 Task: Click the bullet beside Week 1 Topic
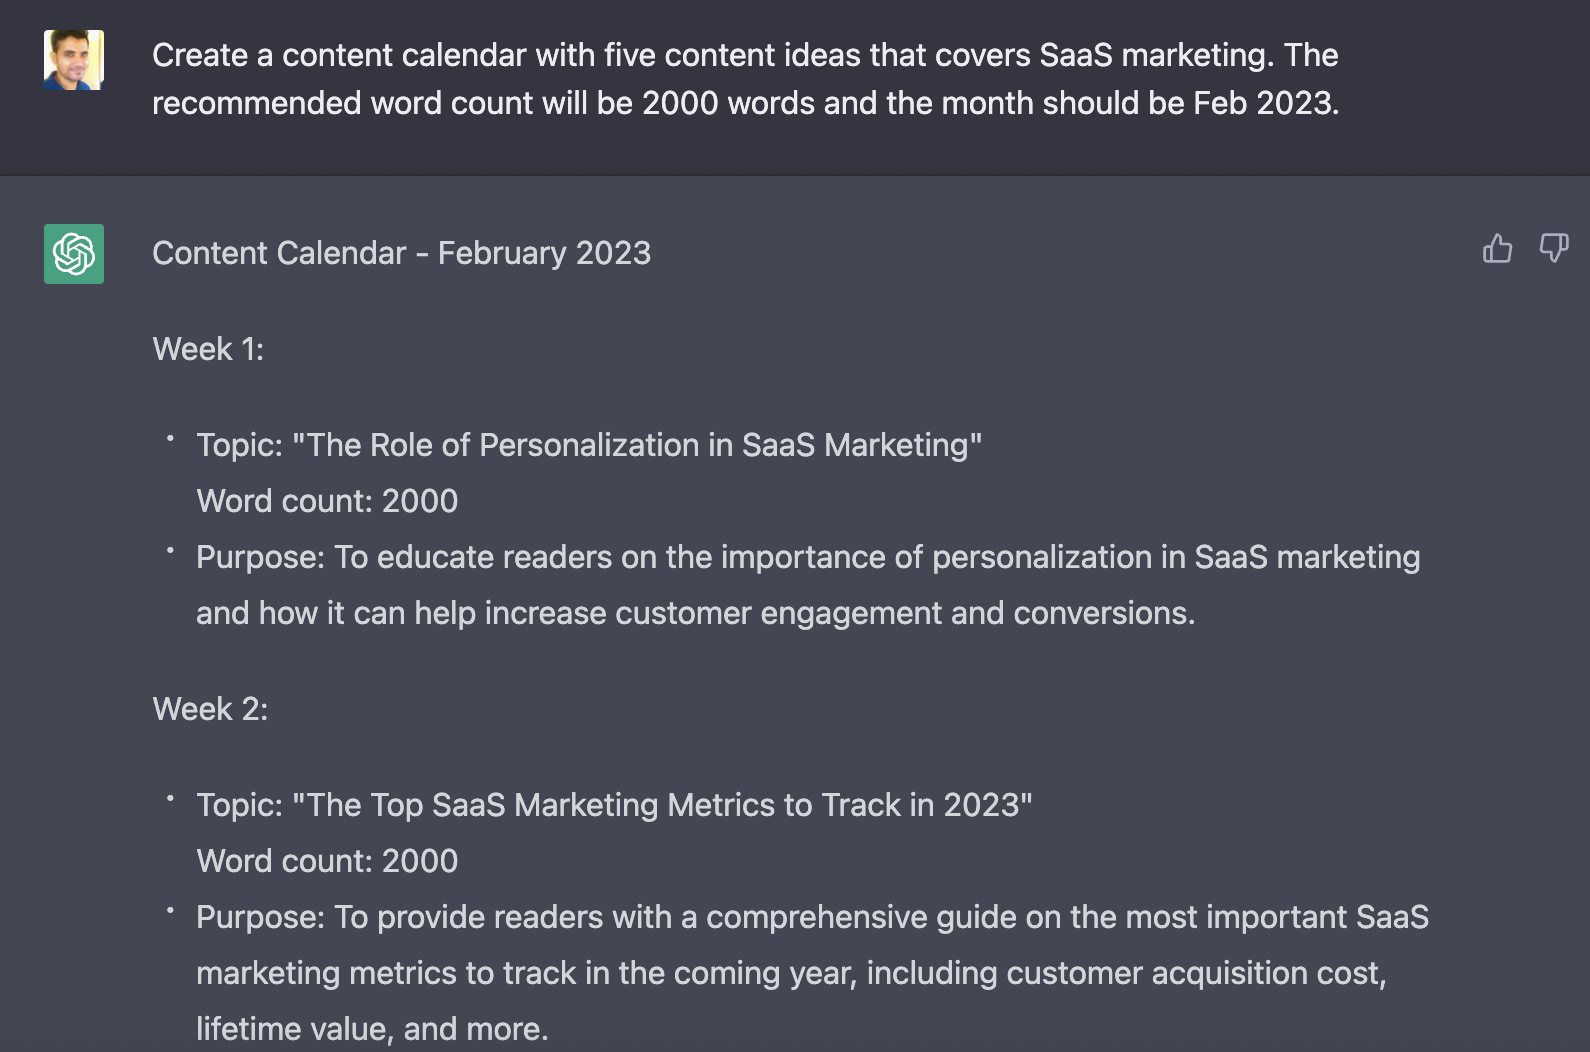coord(171,438)
